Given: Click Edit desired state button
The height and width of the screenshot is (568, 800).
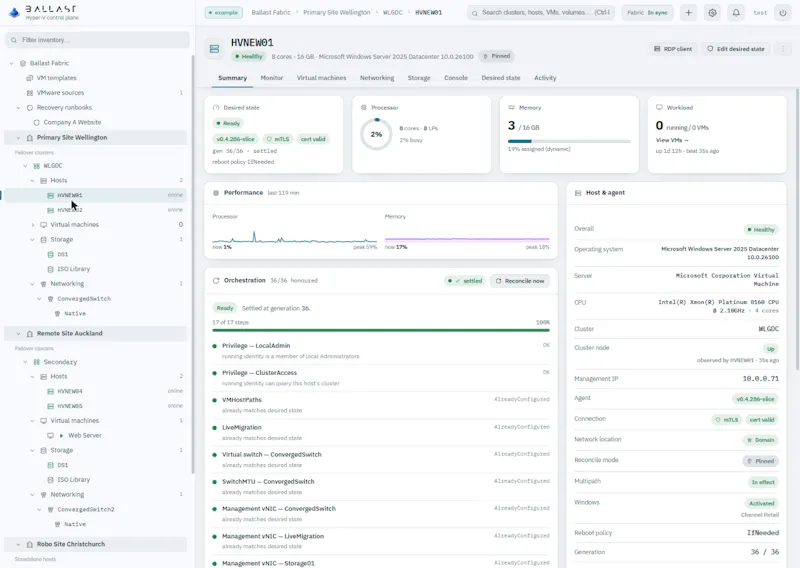Looking at the screenshot, I should pyautogui.click(x=736, y=49).
